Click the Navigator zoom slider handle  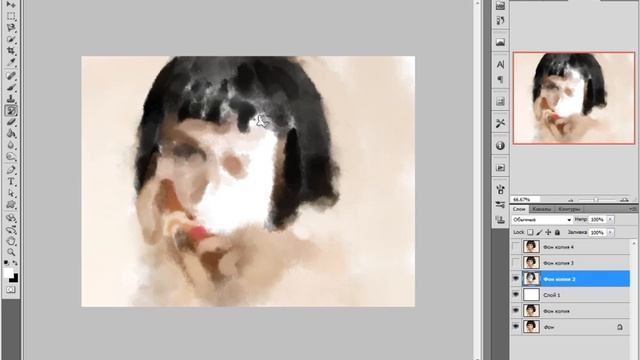(x=596, y=200)
